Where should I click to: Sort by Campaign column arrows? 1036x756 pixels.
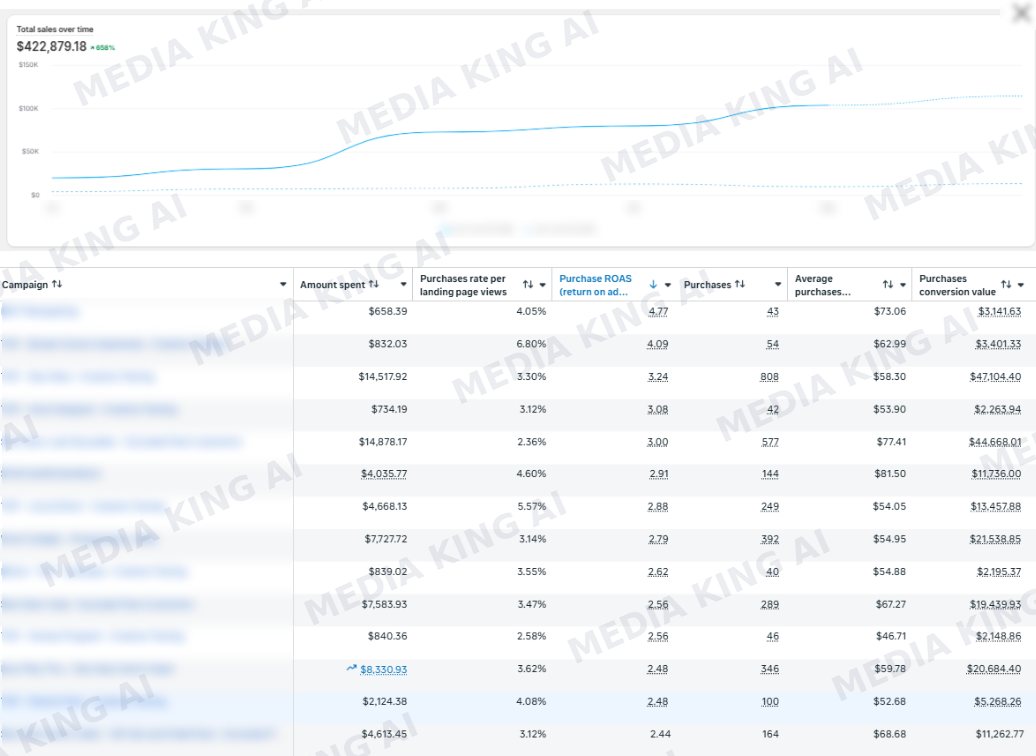(57, 284)
